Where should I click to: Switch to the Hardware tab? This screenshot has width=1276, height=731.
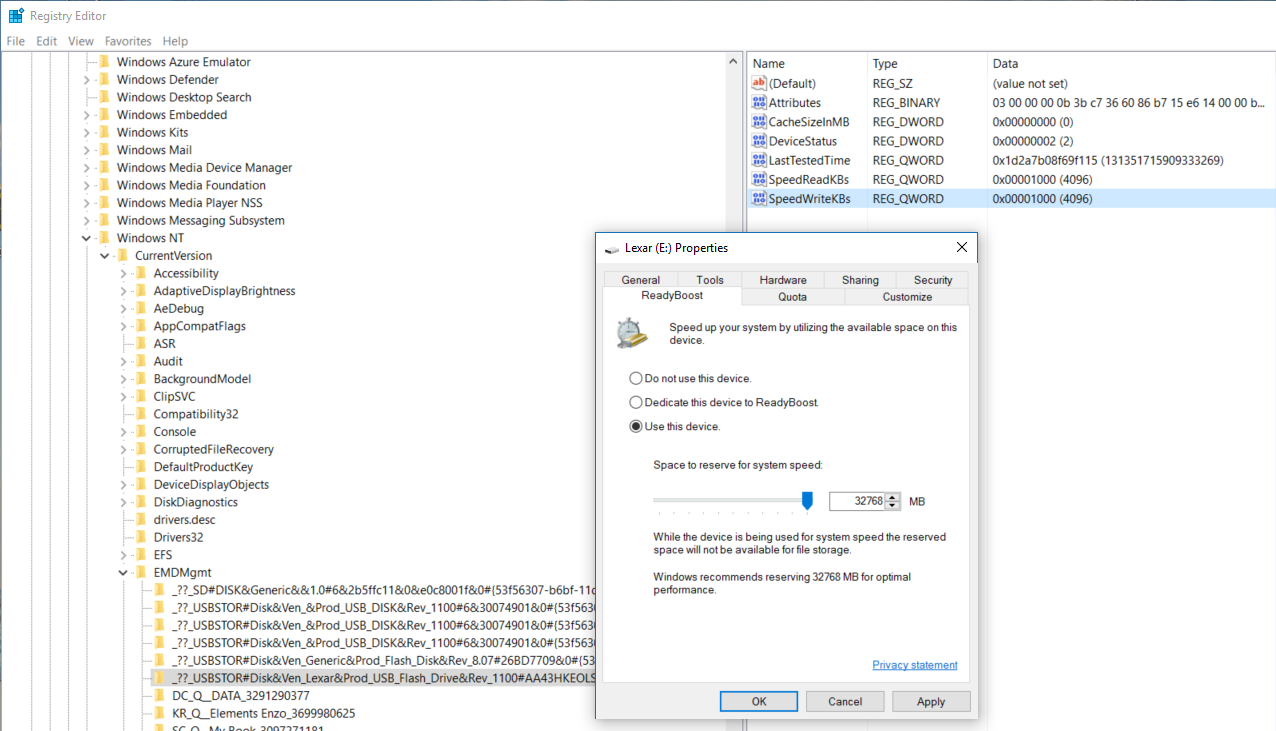pyautogui.click(x=782, y=280)
